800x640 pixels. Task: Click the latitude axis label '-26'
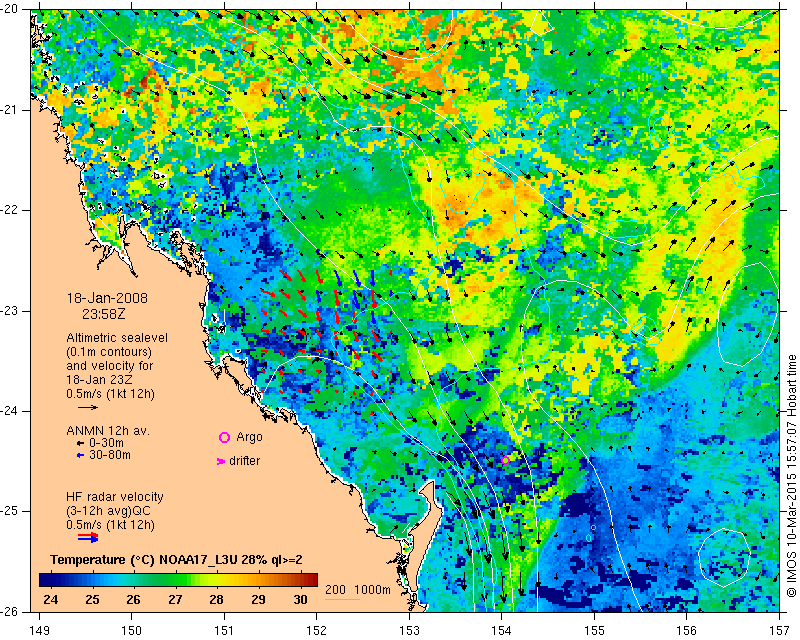(x=10, y=611)
